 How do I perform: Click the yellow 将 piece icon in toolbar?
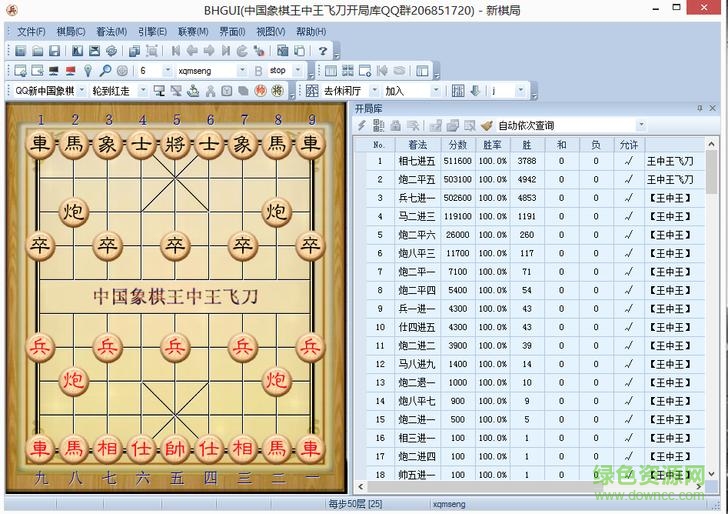pyautogui.click(x=278, y=91)
